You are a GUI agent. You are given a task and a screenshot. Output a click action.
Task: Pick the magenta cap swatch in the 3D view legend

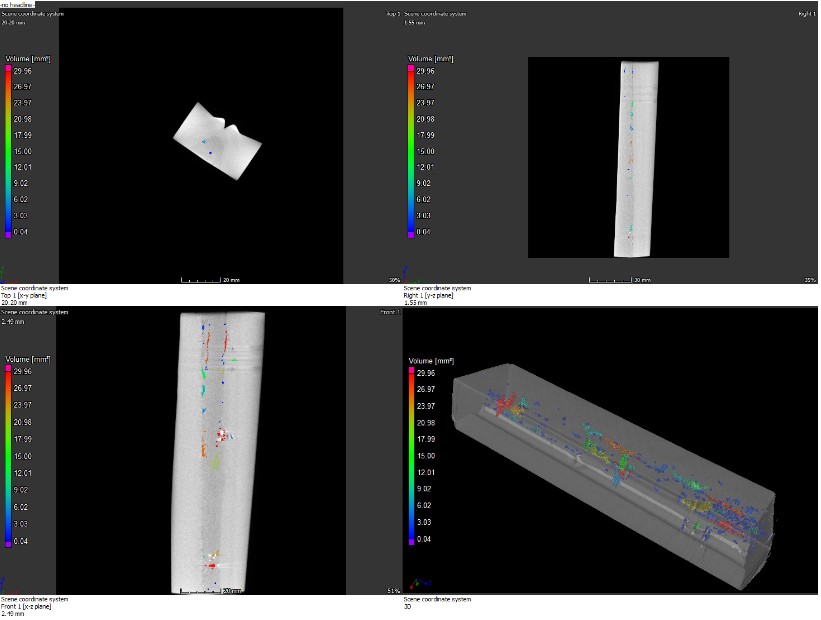click(412, 370)
